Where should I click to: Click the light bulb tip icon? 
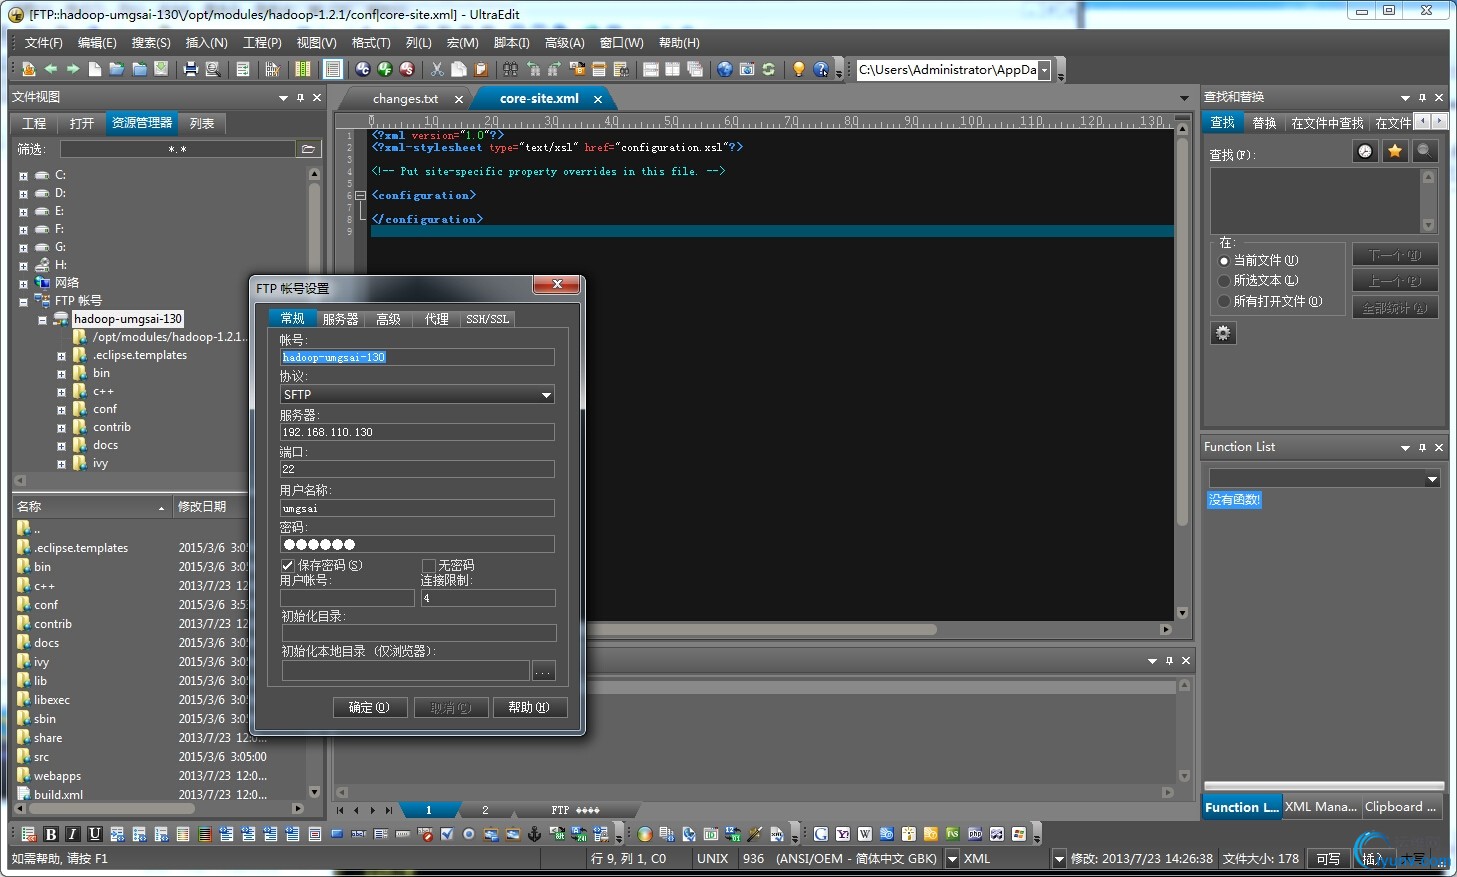798,69
